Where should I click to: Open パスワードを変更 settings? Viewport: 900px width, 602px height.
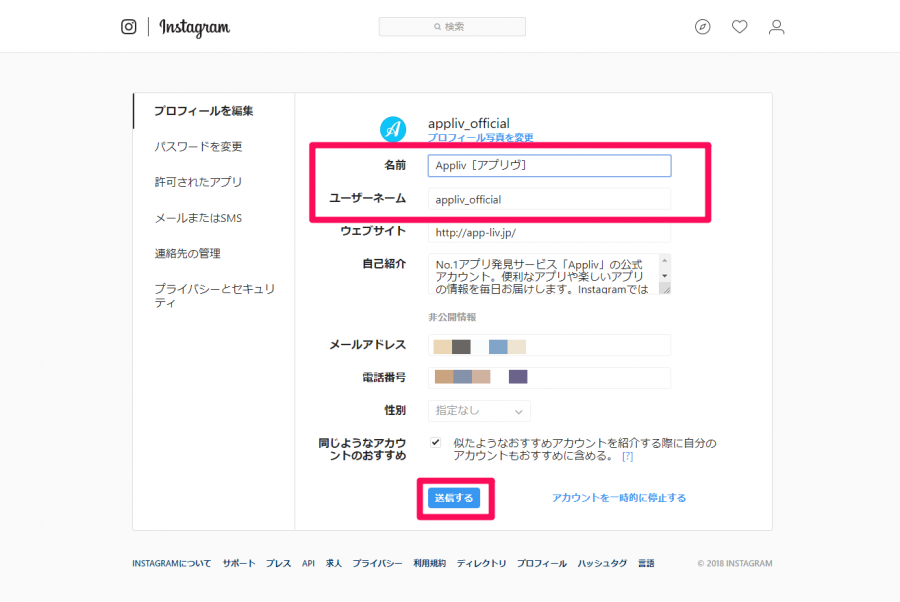click(198, 146)
